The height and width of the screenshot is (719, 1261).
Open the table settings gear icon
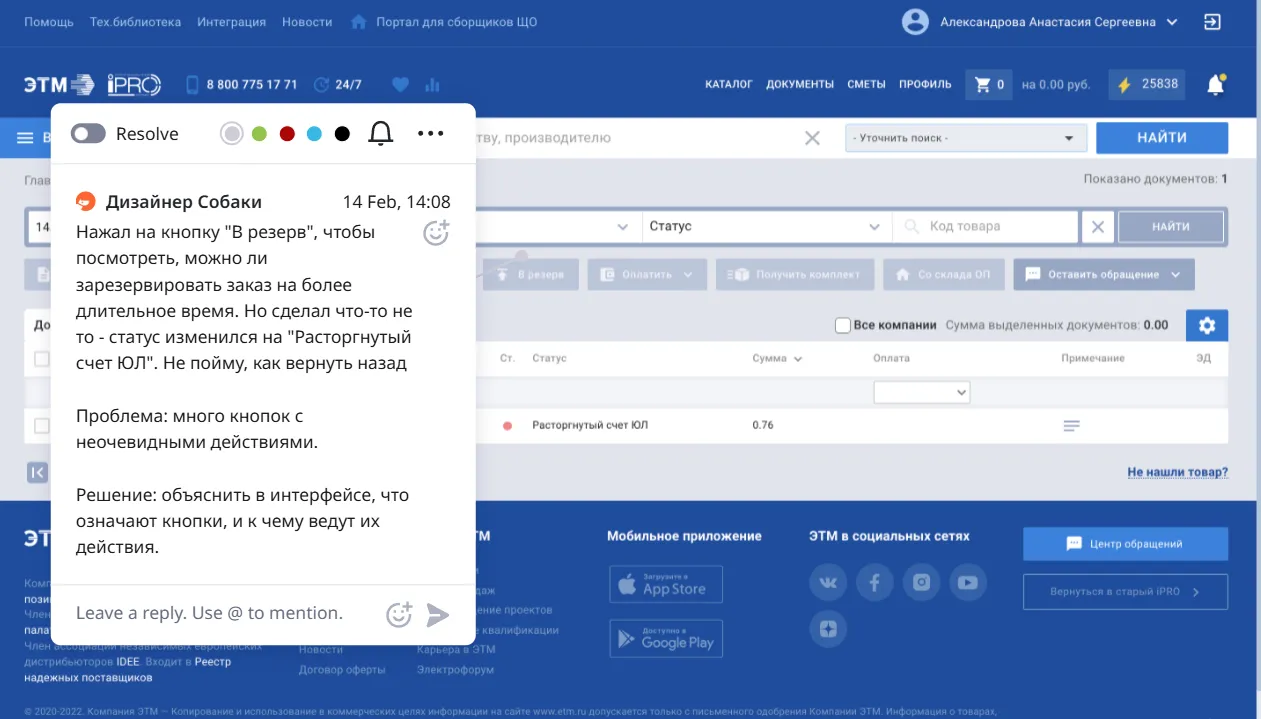point(1207,325)
